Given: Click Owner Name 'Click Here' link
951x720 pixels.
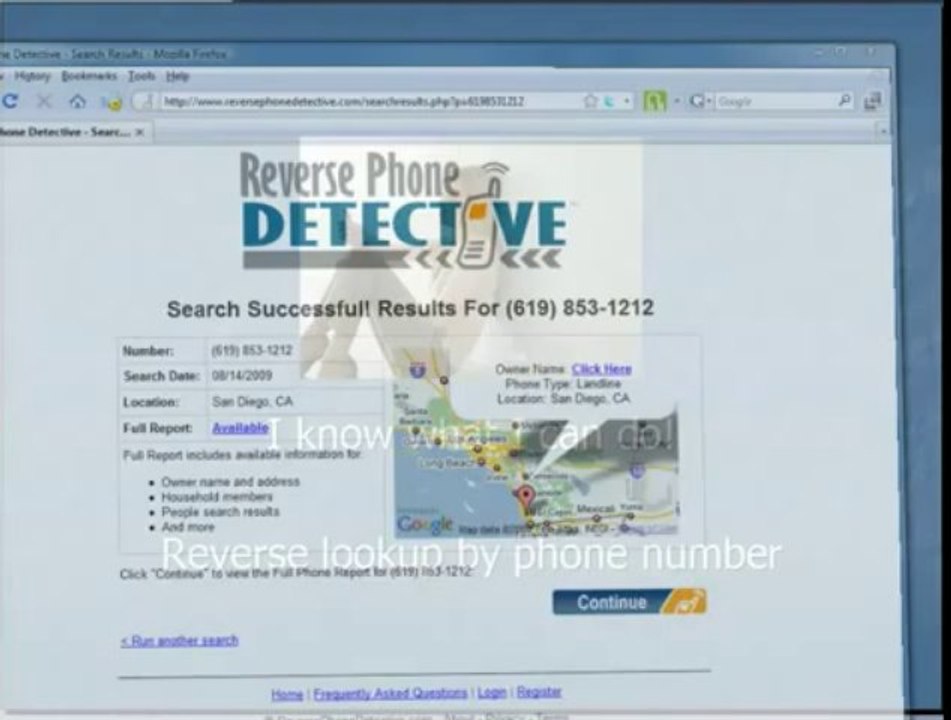Looking at the screenshot, I should [601, 369].
